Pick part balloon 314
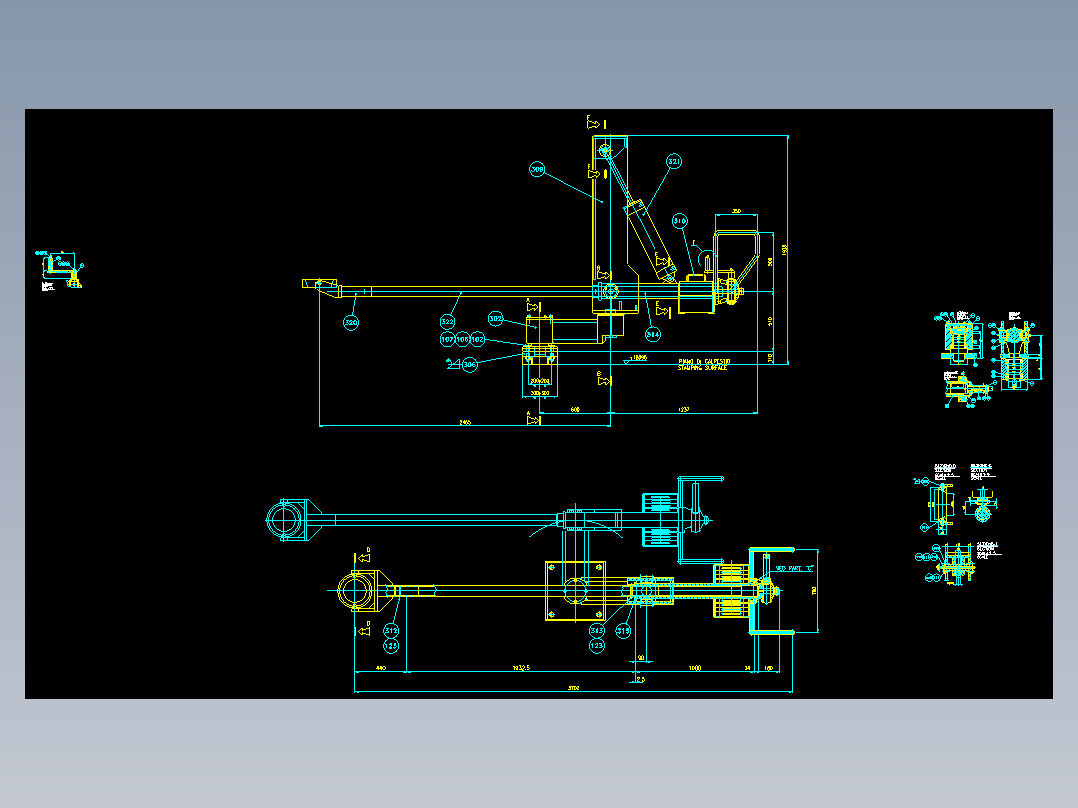The image size is (1078, 808). click(x=652, y=334)
